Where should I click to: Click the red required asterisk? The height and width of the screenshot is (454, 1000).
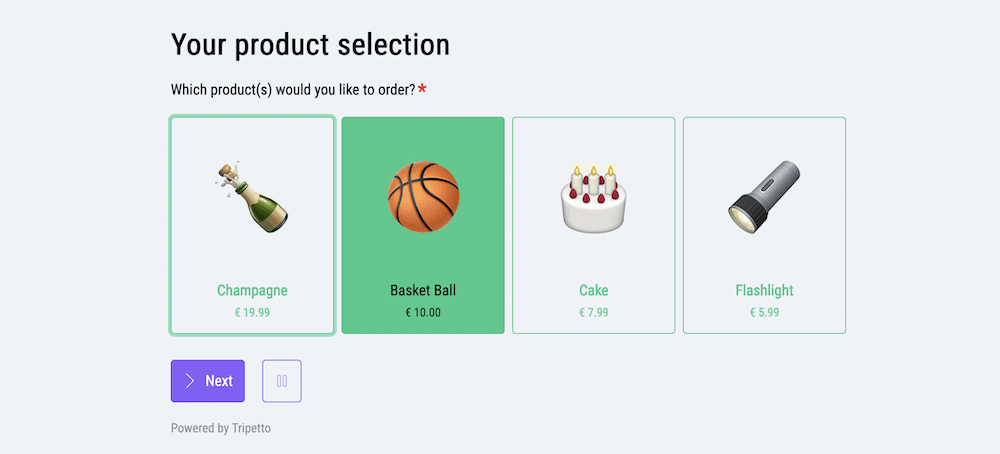[x=422, y=89]
